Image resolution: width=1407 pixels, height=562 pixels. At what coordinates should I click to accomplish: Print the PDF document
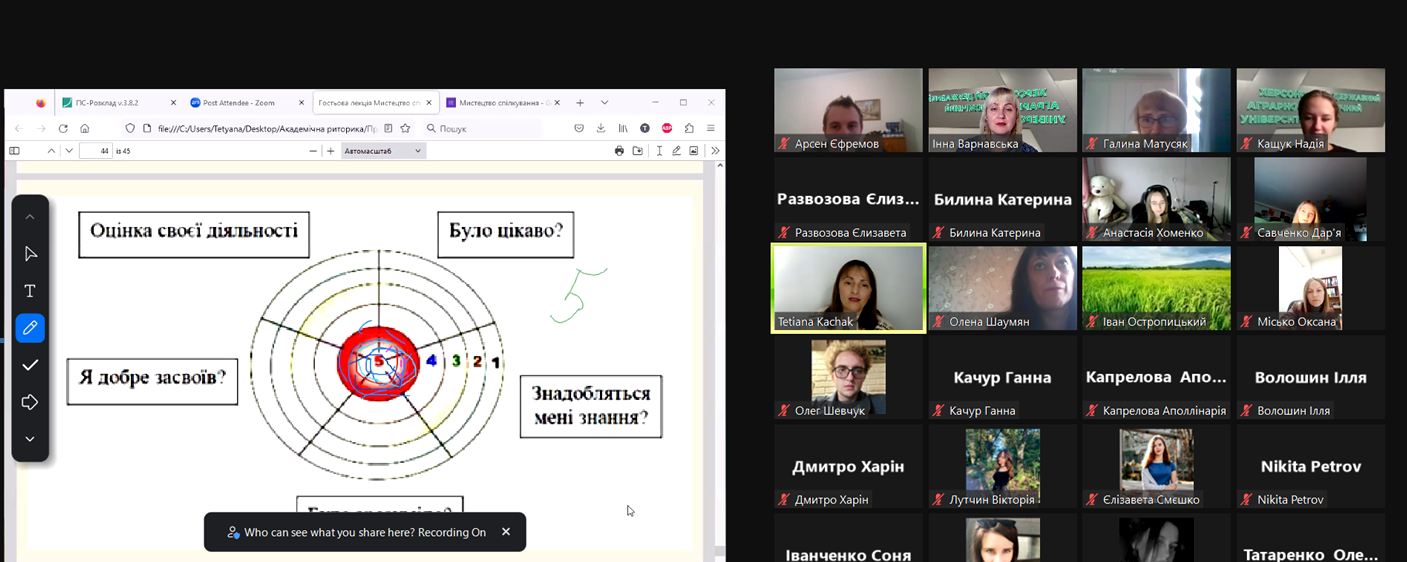pyautogui.click(x=619, y=151)
